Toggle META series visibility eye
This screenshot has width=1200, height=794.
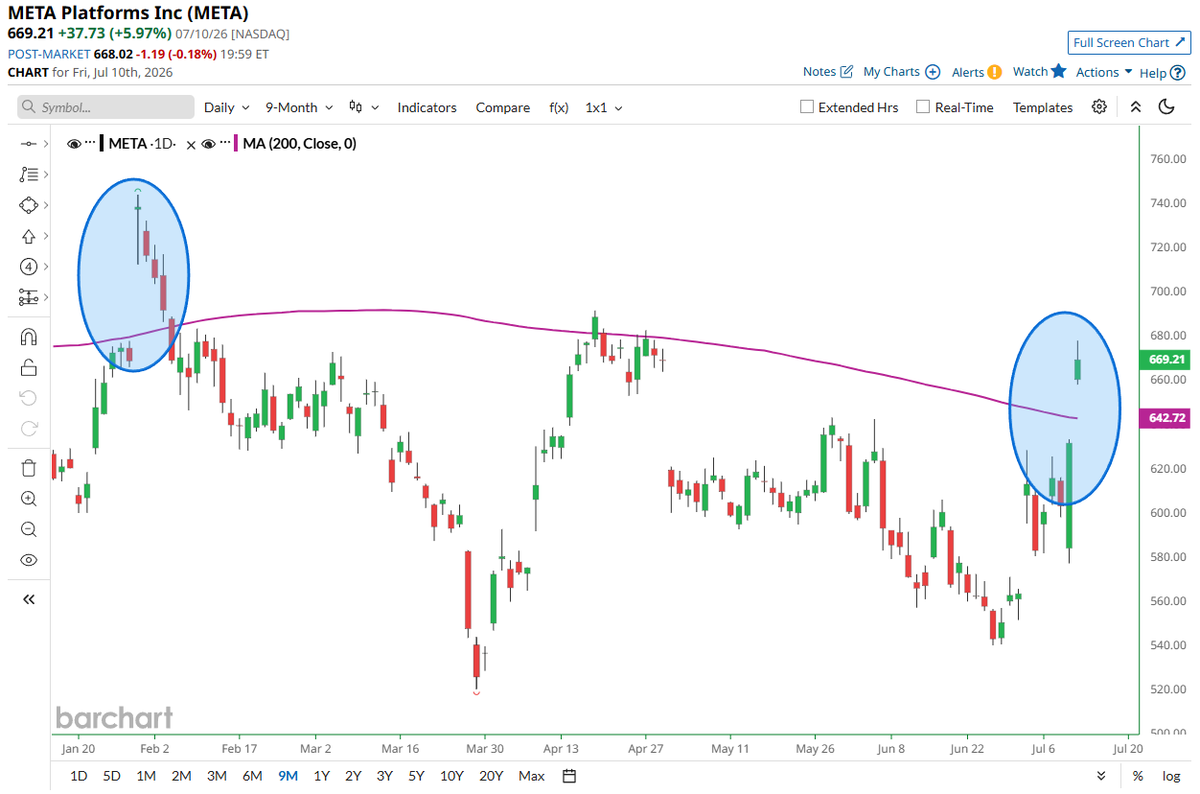coord(74,144)
